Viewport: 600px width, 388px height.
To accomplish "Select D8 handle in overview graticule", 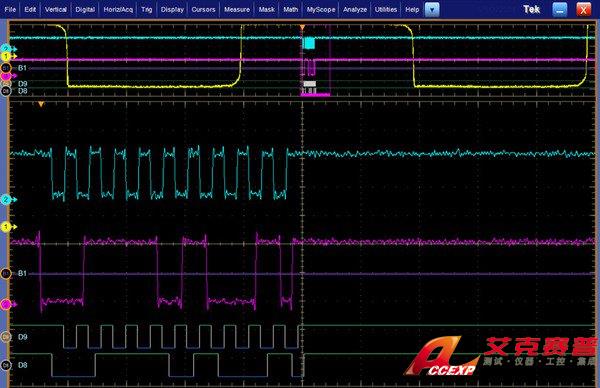I will coord(6,91).
